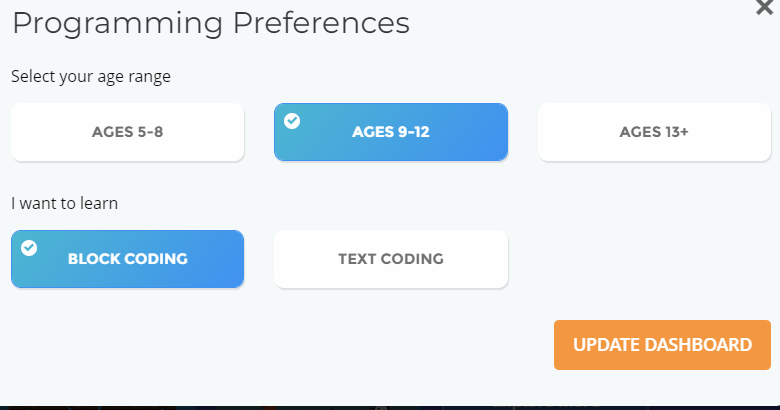Select Block Coding as learning type

[127, 259]
